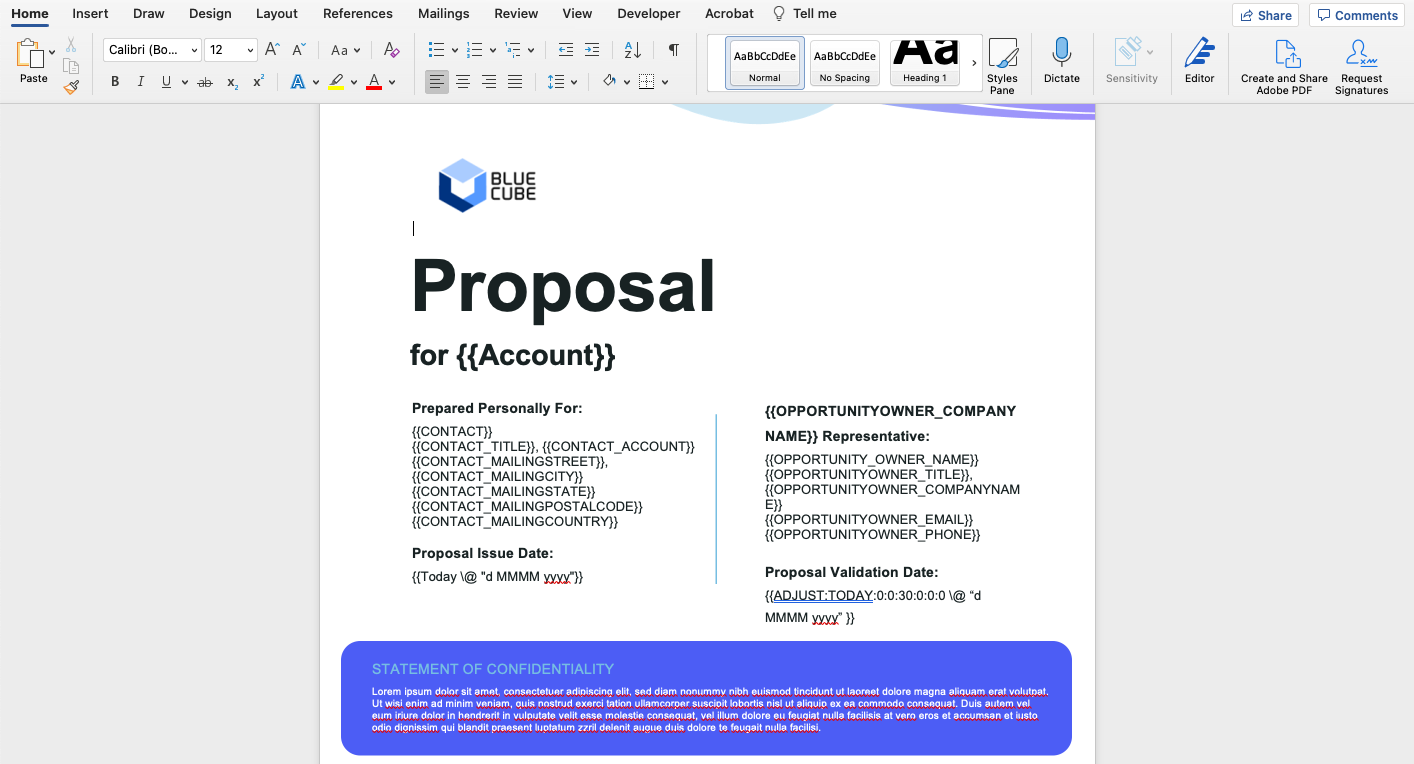1414x764 pixels.
Task: Click the Statement of Confidentiality heading
Action: [493, 669]
